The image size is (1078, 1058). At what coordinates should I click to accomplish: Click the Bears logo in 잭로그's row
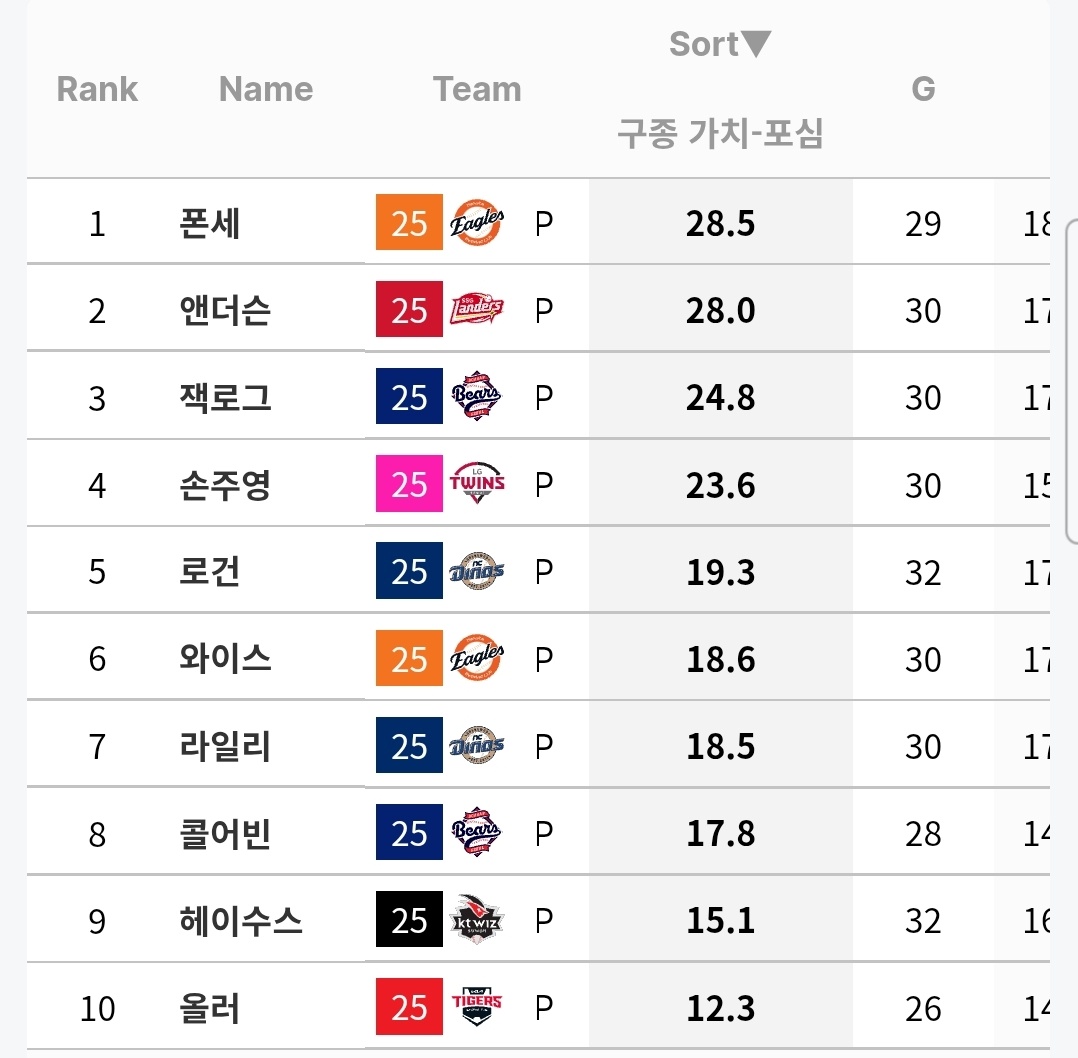[477, 398]
